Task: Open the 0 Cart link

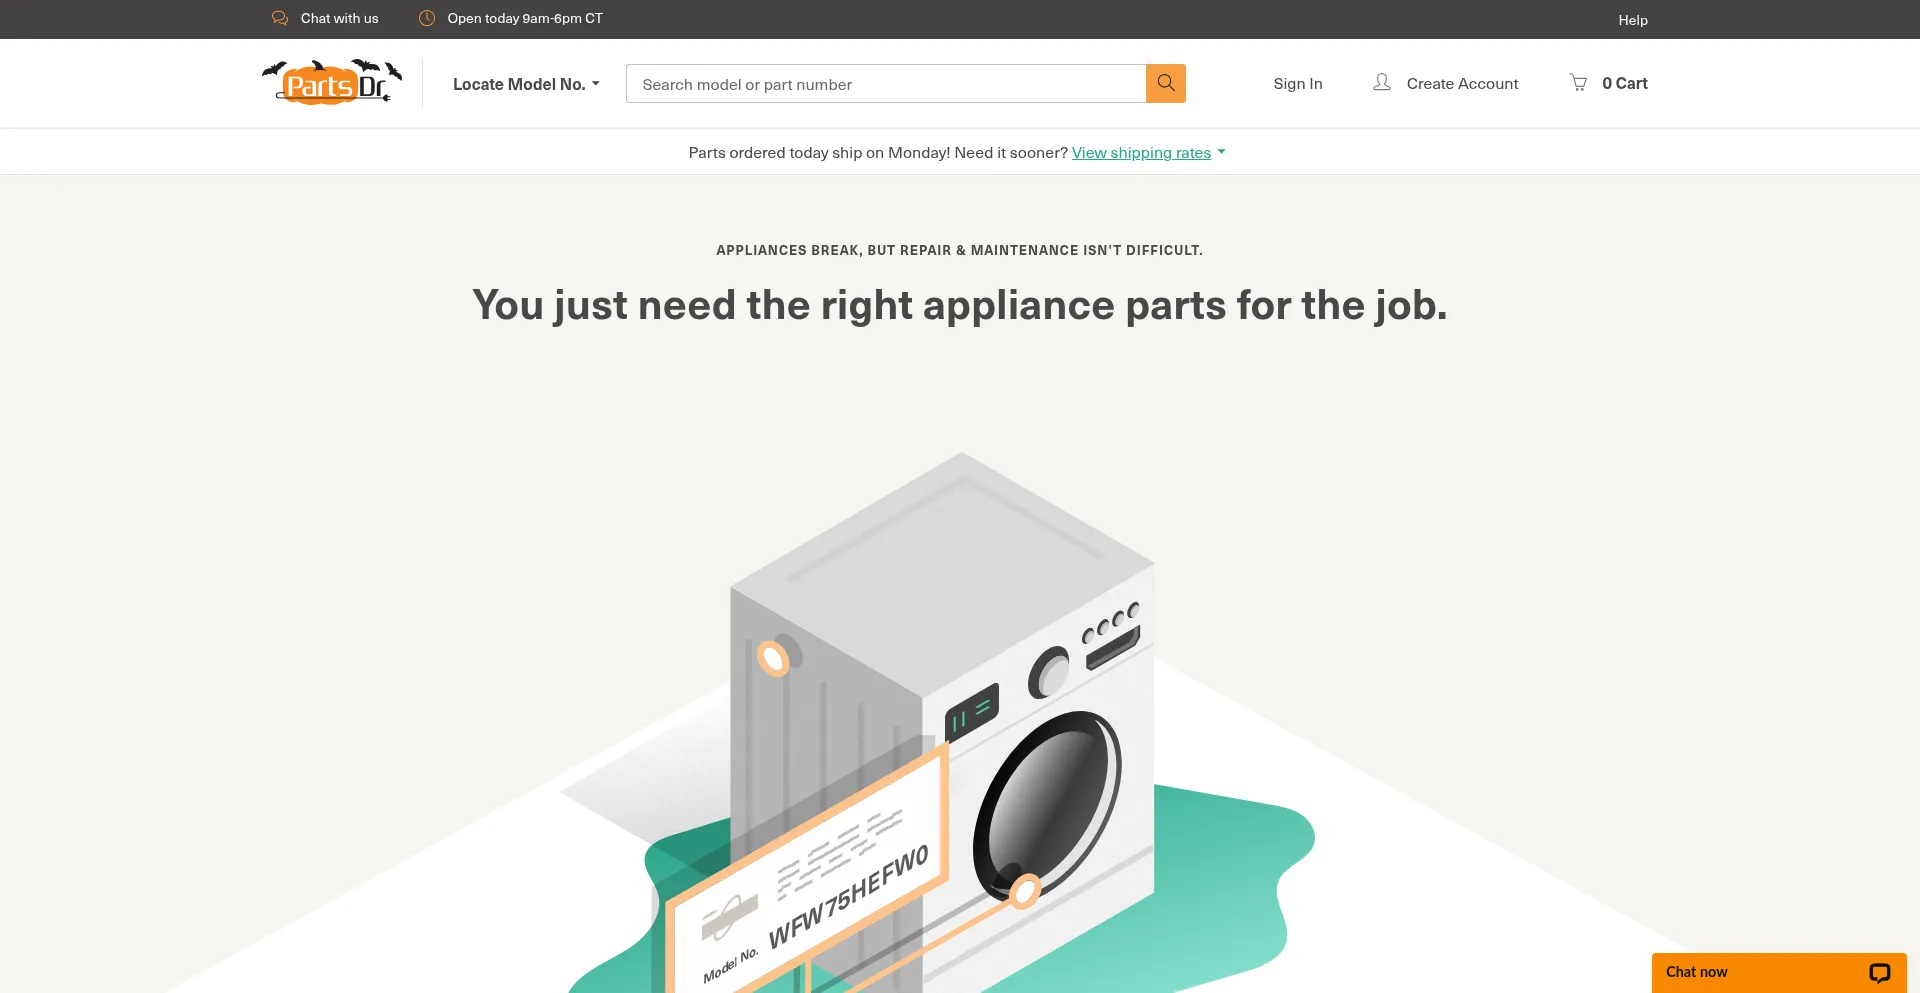Action: point(1624,84)
